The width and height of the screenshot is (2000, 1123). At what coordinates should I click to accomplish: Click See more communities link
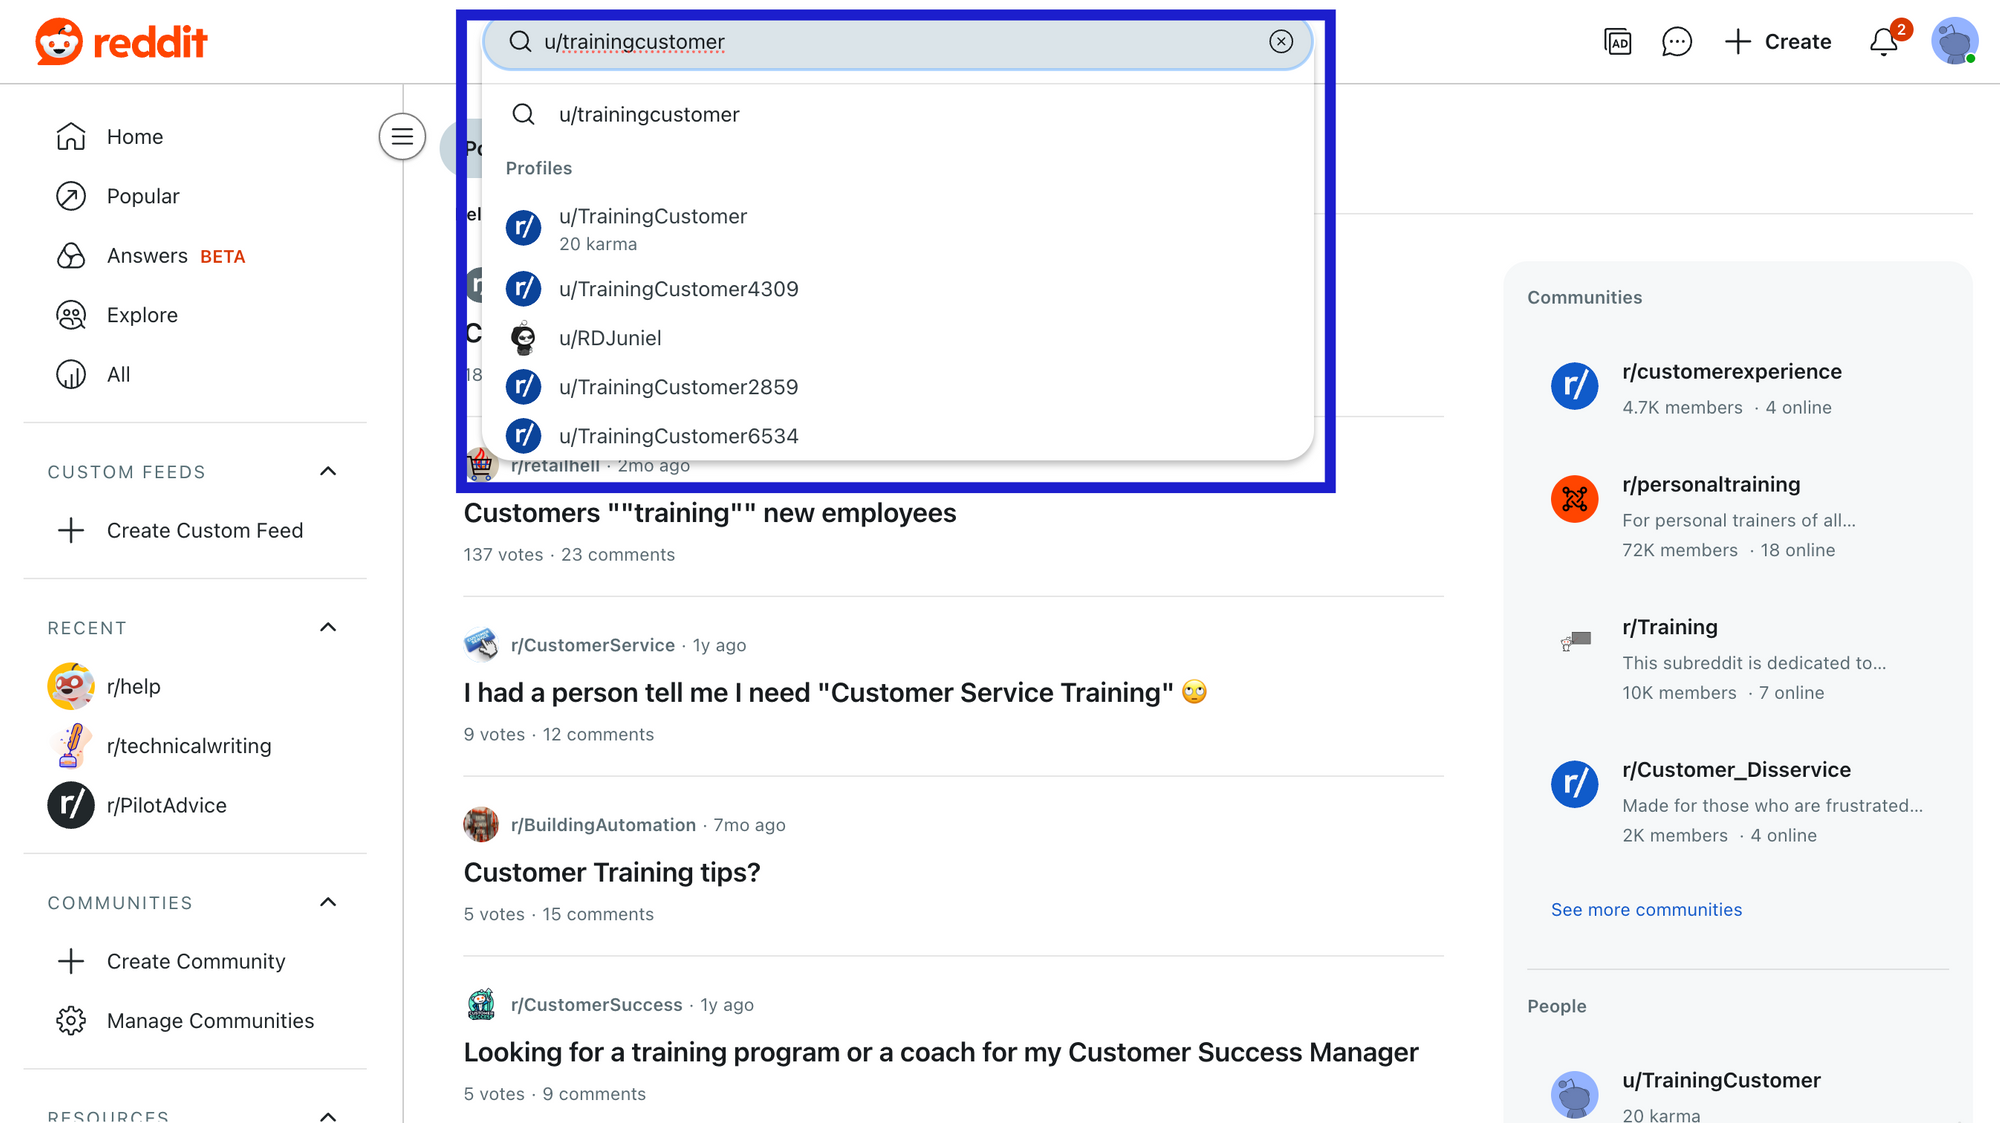[1646, 909]
